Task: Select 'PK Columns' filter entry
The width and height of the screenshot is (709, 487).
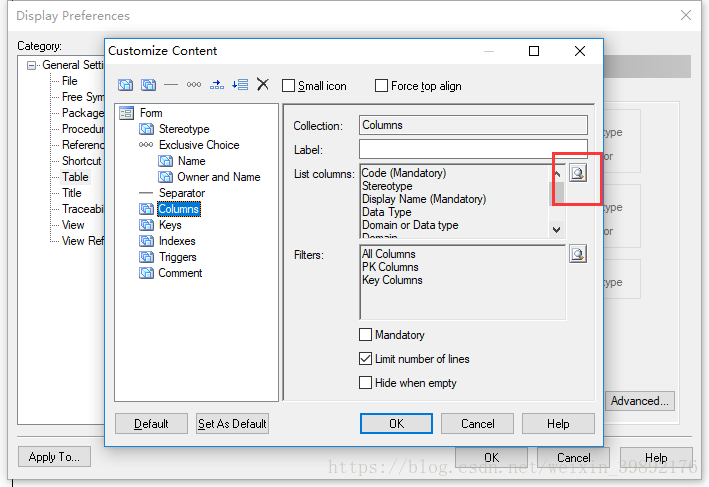Action: coord(390,267)
